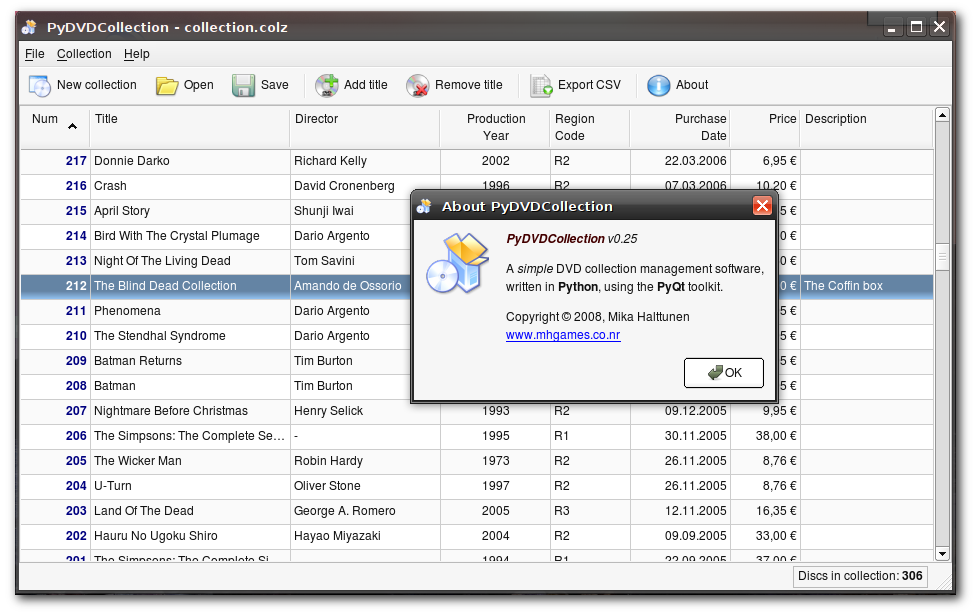Click PyDVDCollection app icon in main title bar
The height and width of the screenshot is (614, 975).
point(29,27)
